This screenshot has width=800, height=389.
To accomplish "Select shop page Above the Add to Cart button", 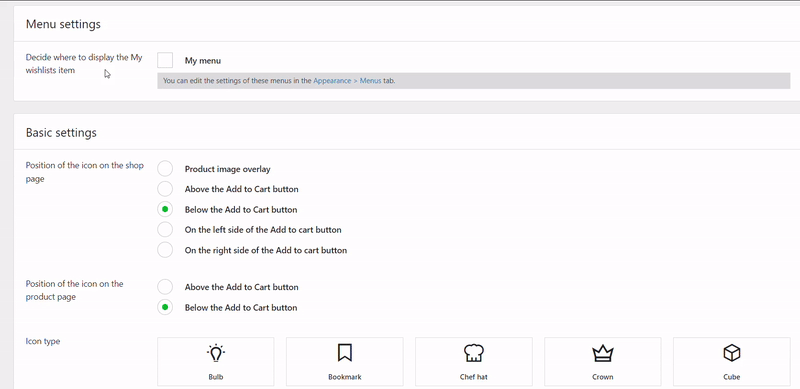I will tap(165, 189).
